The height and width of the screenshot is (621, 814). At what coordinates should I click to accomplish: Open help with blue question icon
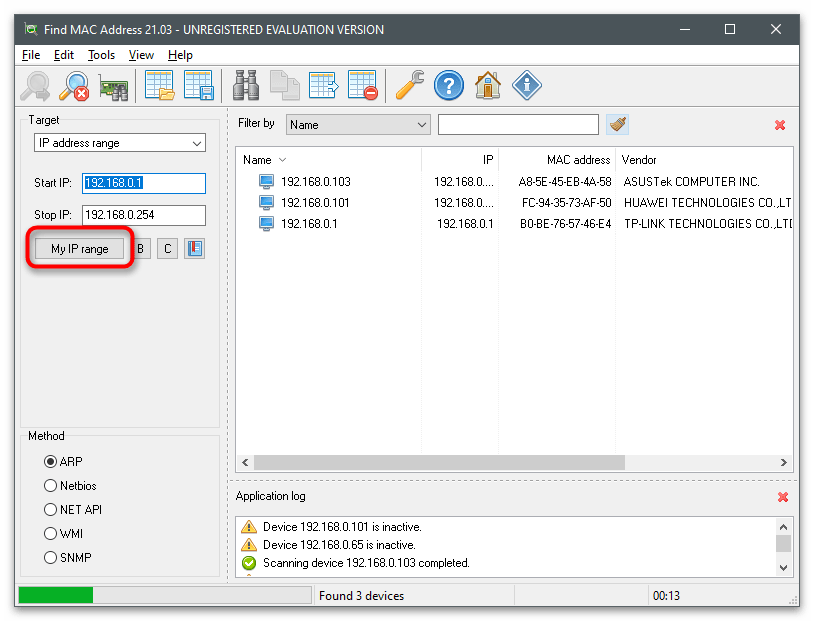tap(449, 86)
